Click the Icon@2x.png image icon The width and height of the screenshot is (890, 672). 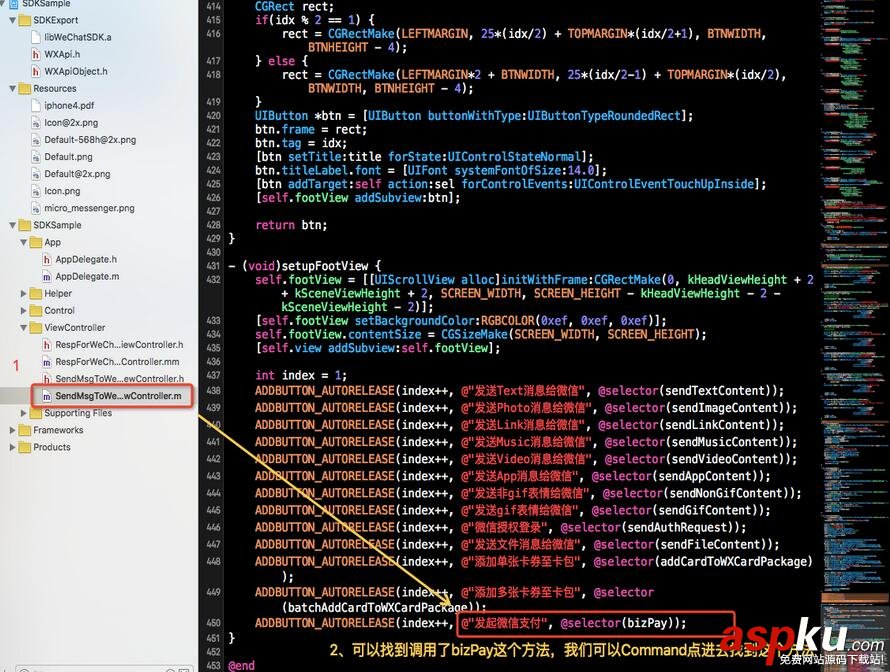click(36, 123)
